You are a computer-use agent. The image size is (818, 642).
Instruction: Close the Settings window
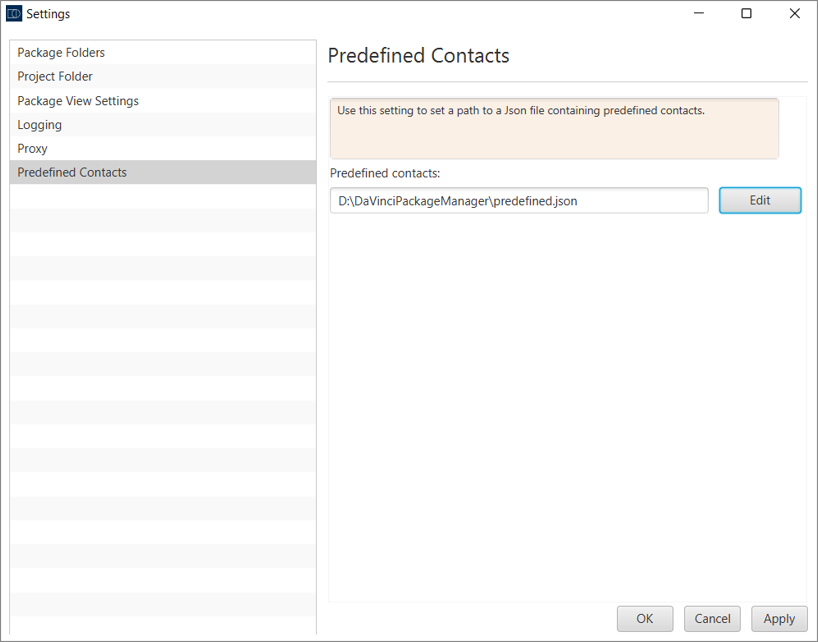(x=795, y=14)
